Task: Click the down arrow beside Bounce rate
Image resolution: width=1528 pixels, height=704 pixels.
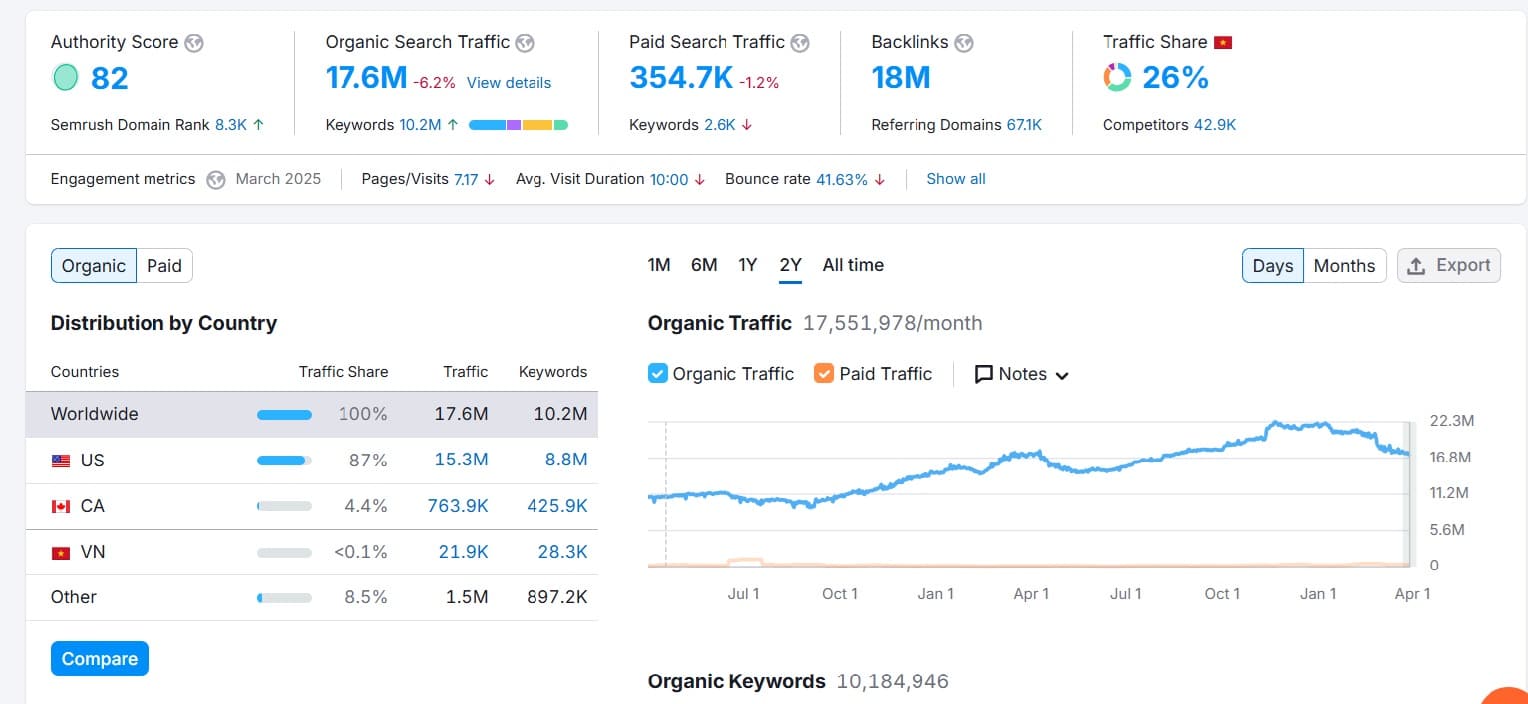Action: pyautogui.click(x=879, y=180)
